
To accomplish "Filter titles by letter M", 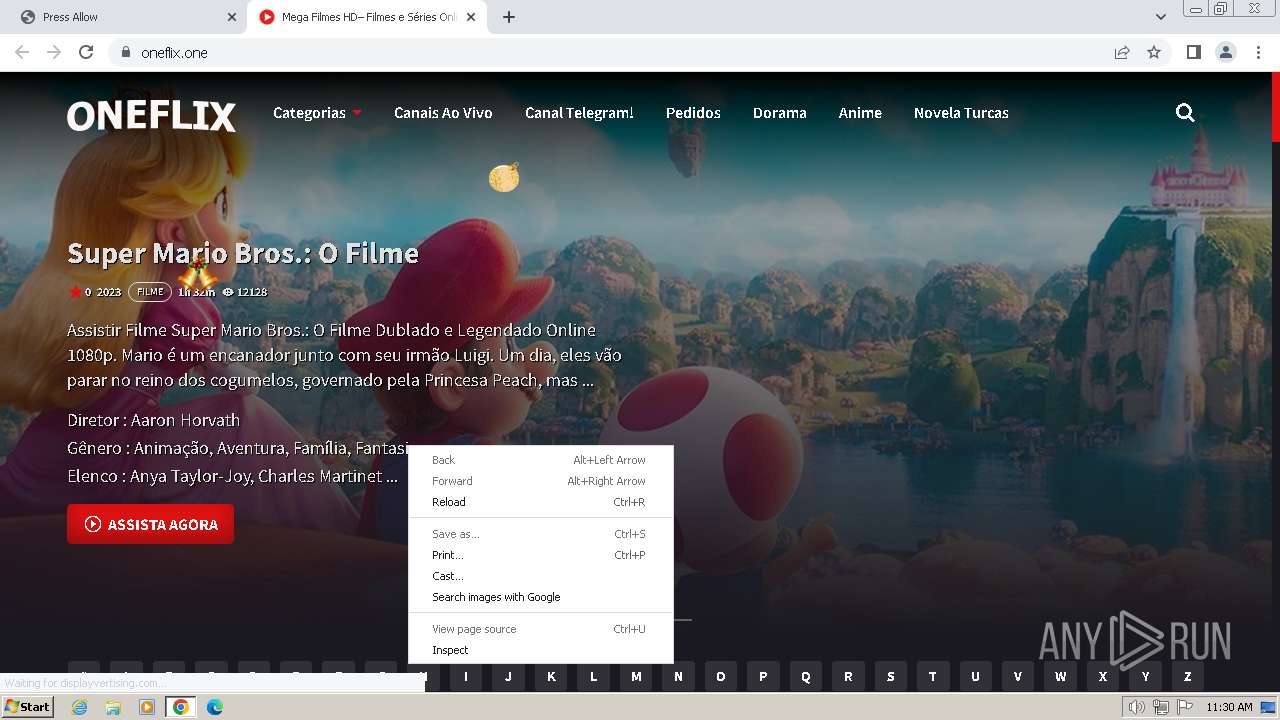I will pos(636,676).
